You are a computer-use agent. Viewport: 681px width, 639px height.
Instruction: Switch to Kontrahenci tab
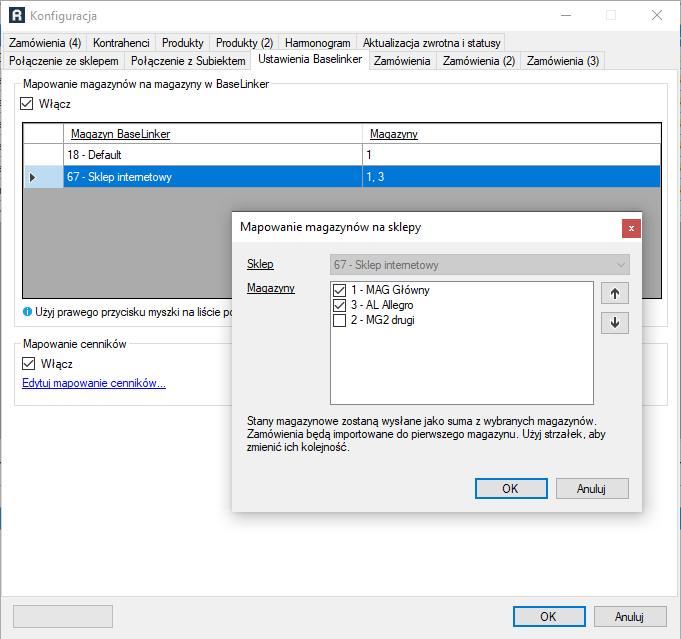click(121, 43)
